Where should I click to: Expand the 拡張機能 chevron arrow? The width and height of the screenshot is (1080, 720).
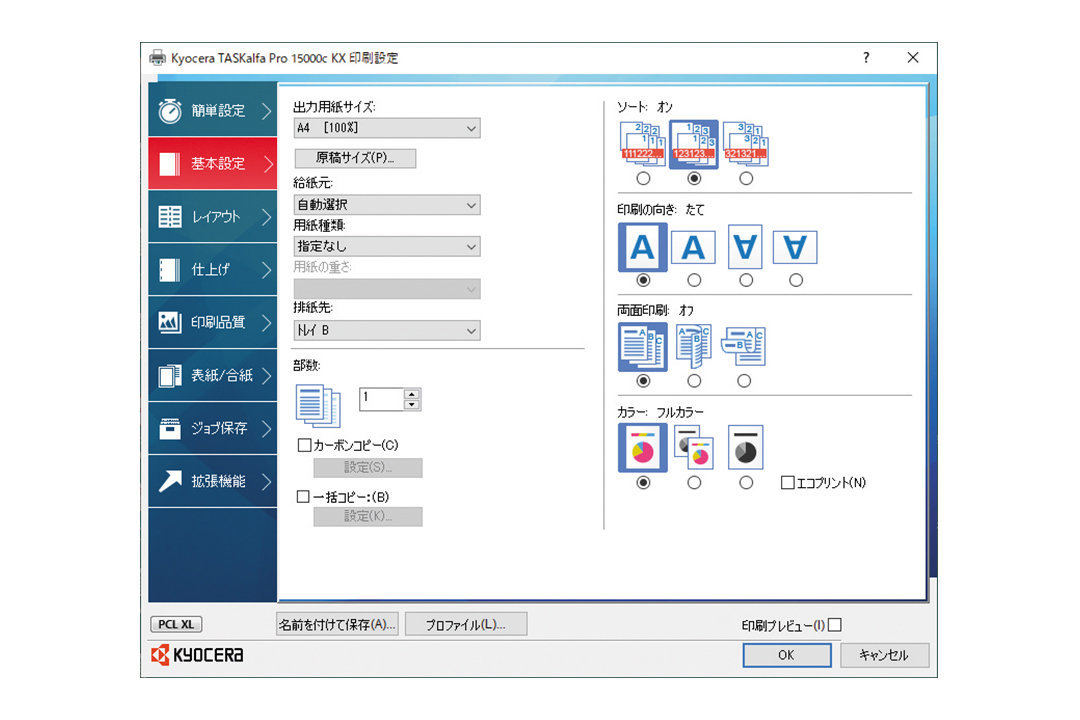pyautogui.click(x=267, y=481)
